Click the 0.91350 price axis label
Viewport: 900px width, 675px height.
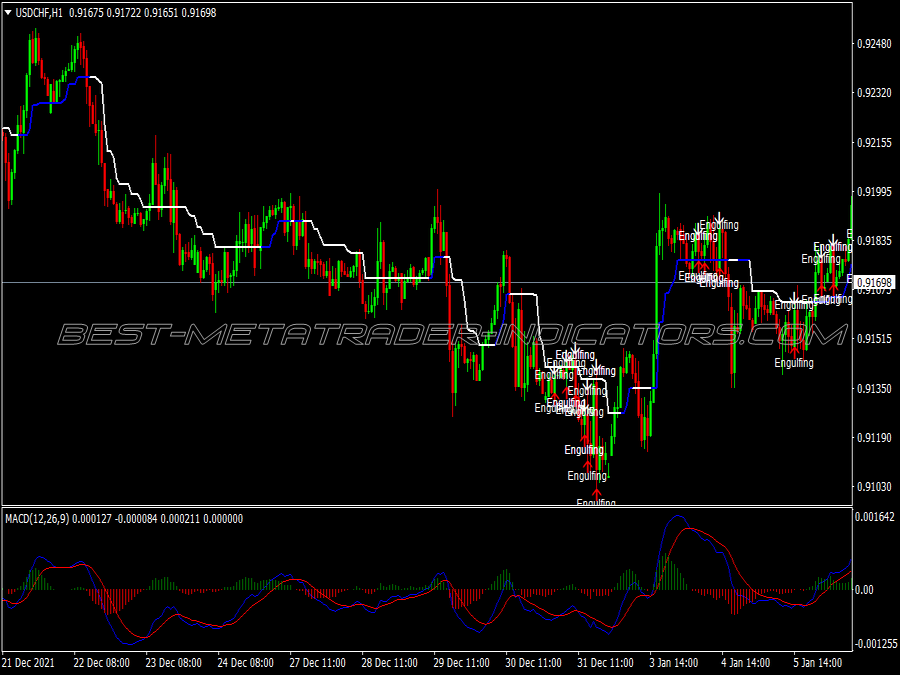pyautogui.click(x=875, y=389)
